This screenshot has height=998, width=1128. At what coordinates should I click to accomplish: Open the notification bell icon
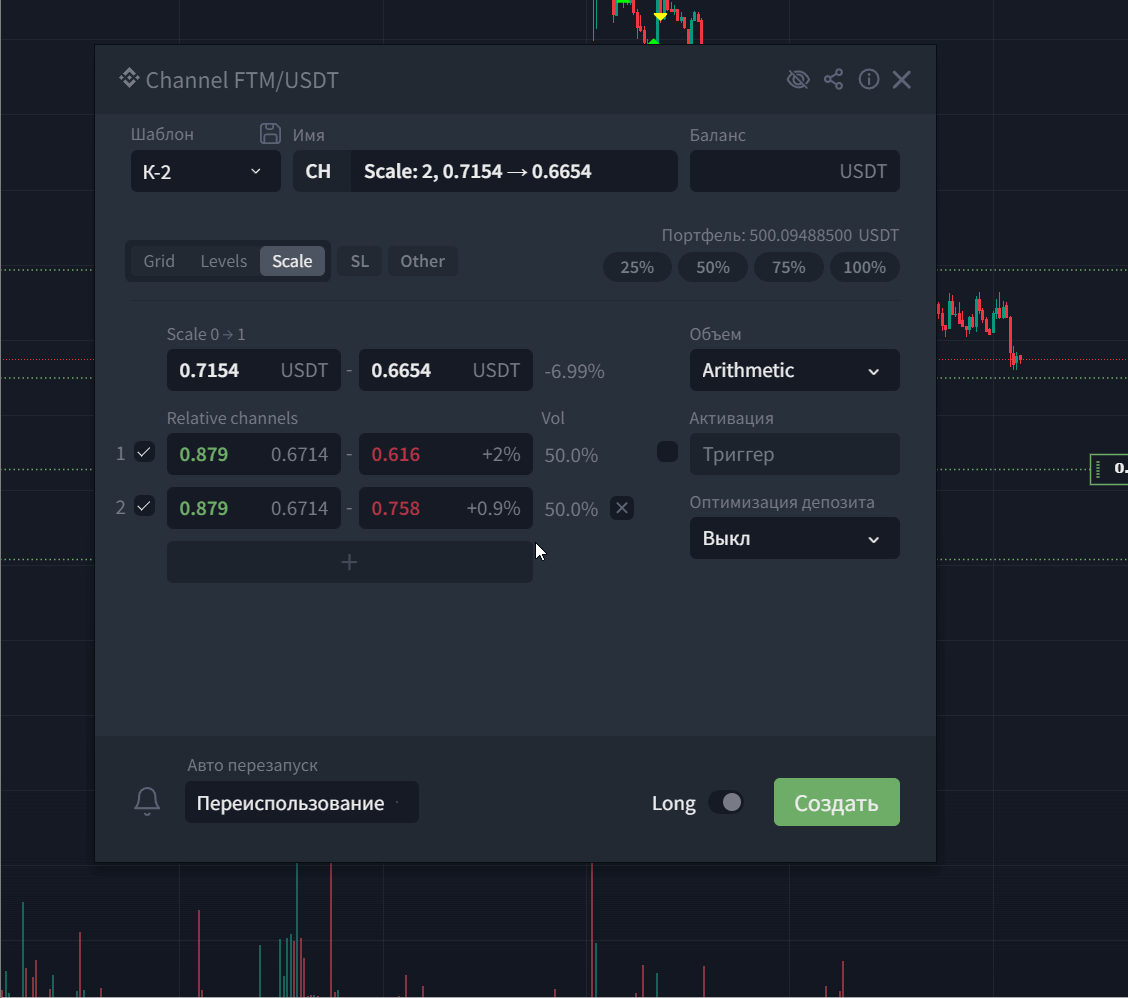point(147,802)
